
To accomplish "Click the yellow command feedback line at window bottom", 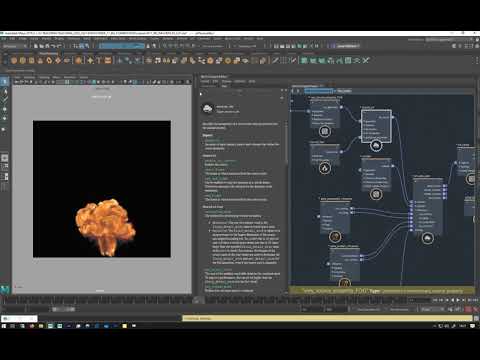I will [x=327, y=318].
